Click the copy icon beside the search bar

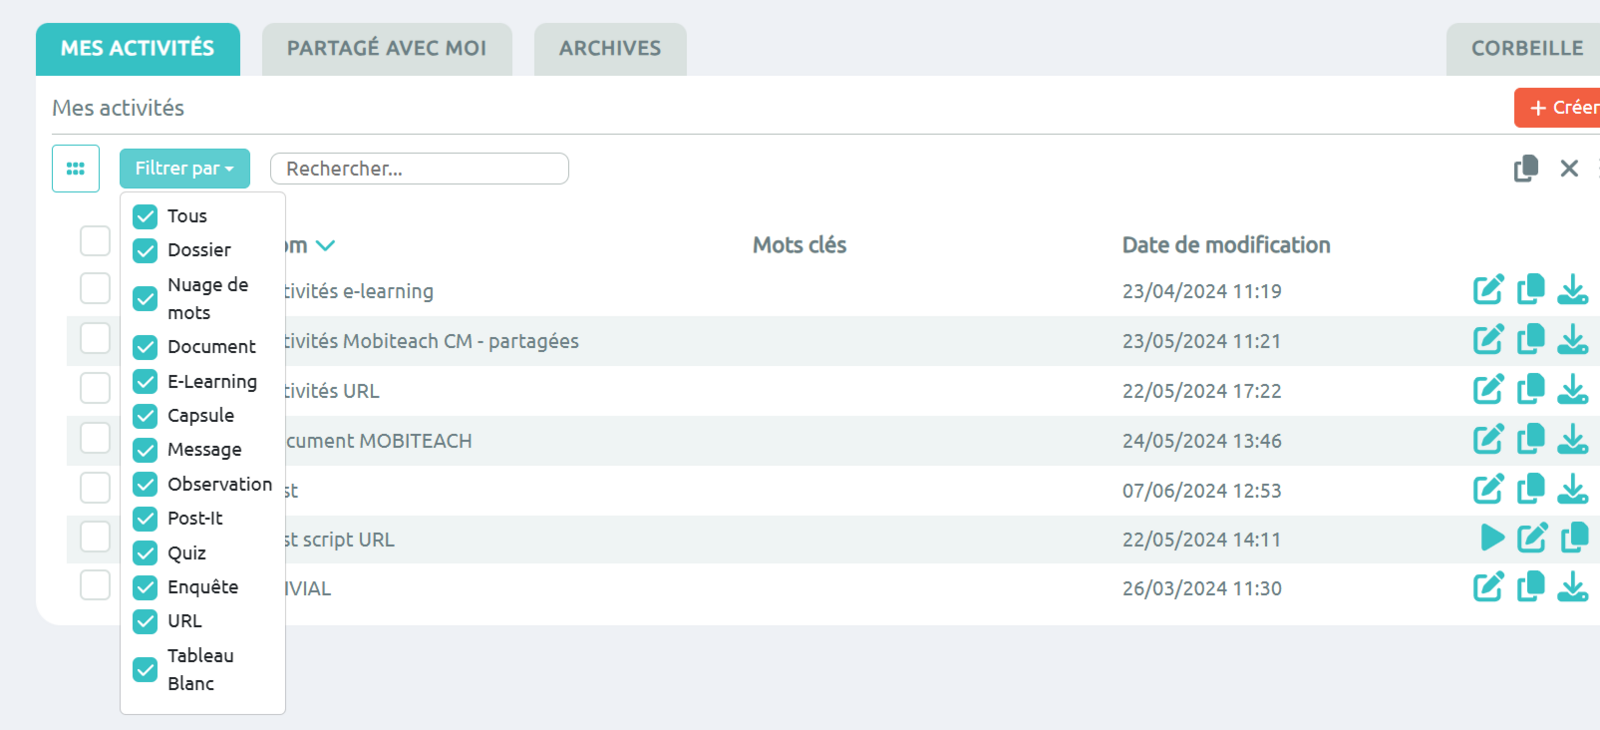click(1526, 169)
